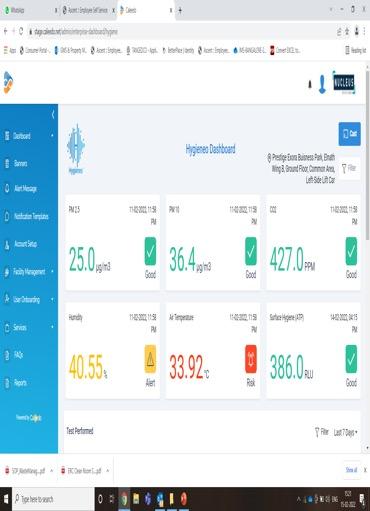Screen dimensions: 370x511
Task: Click the PM 10 Good check icon
Action: pyautogui.click(x=251, y=251)
